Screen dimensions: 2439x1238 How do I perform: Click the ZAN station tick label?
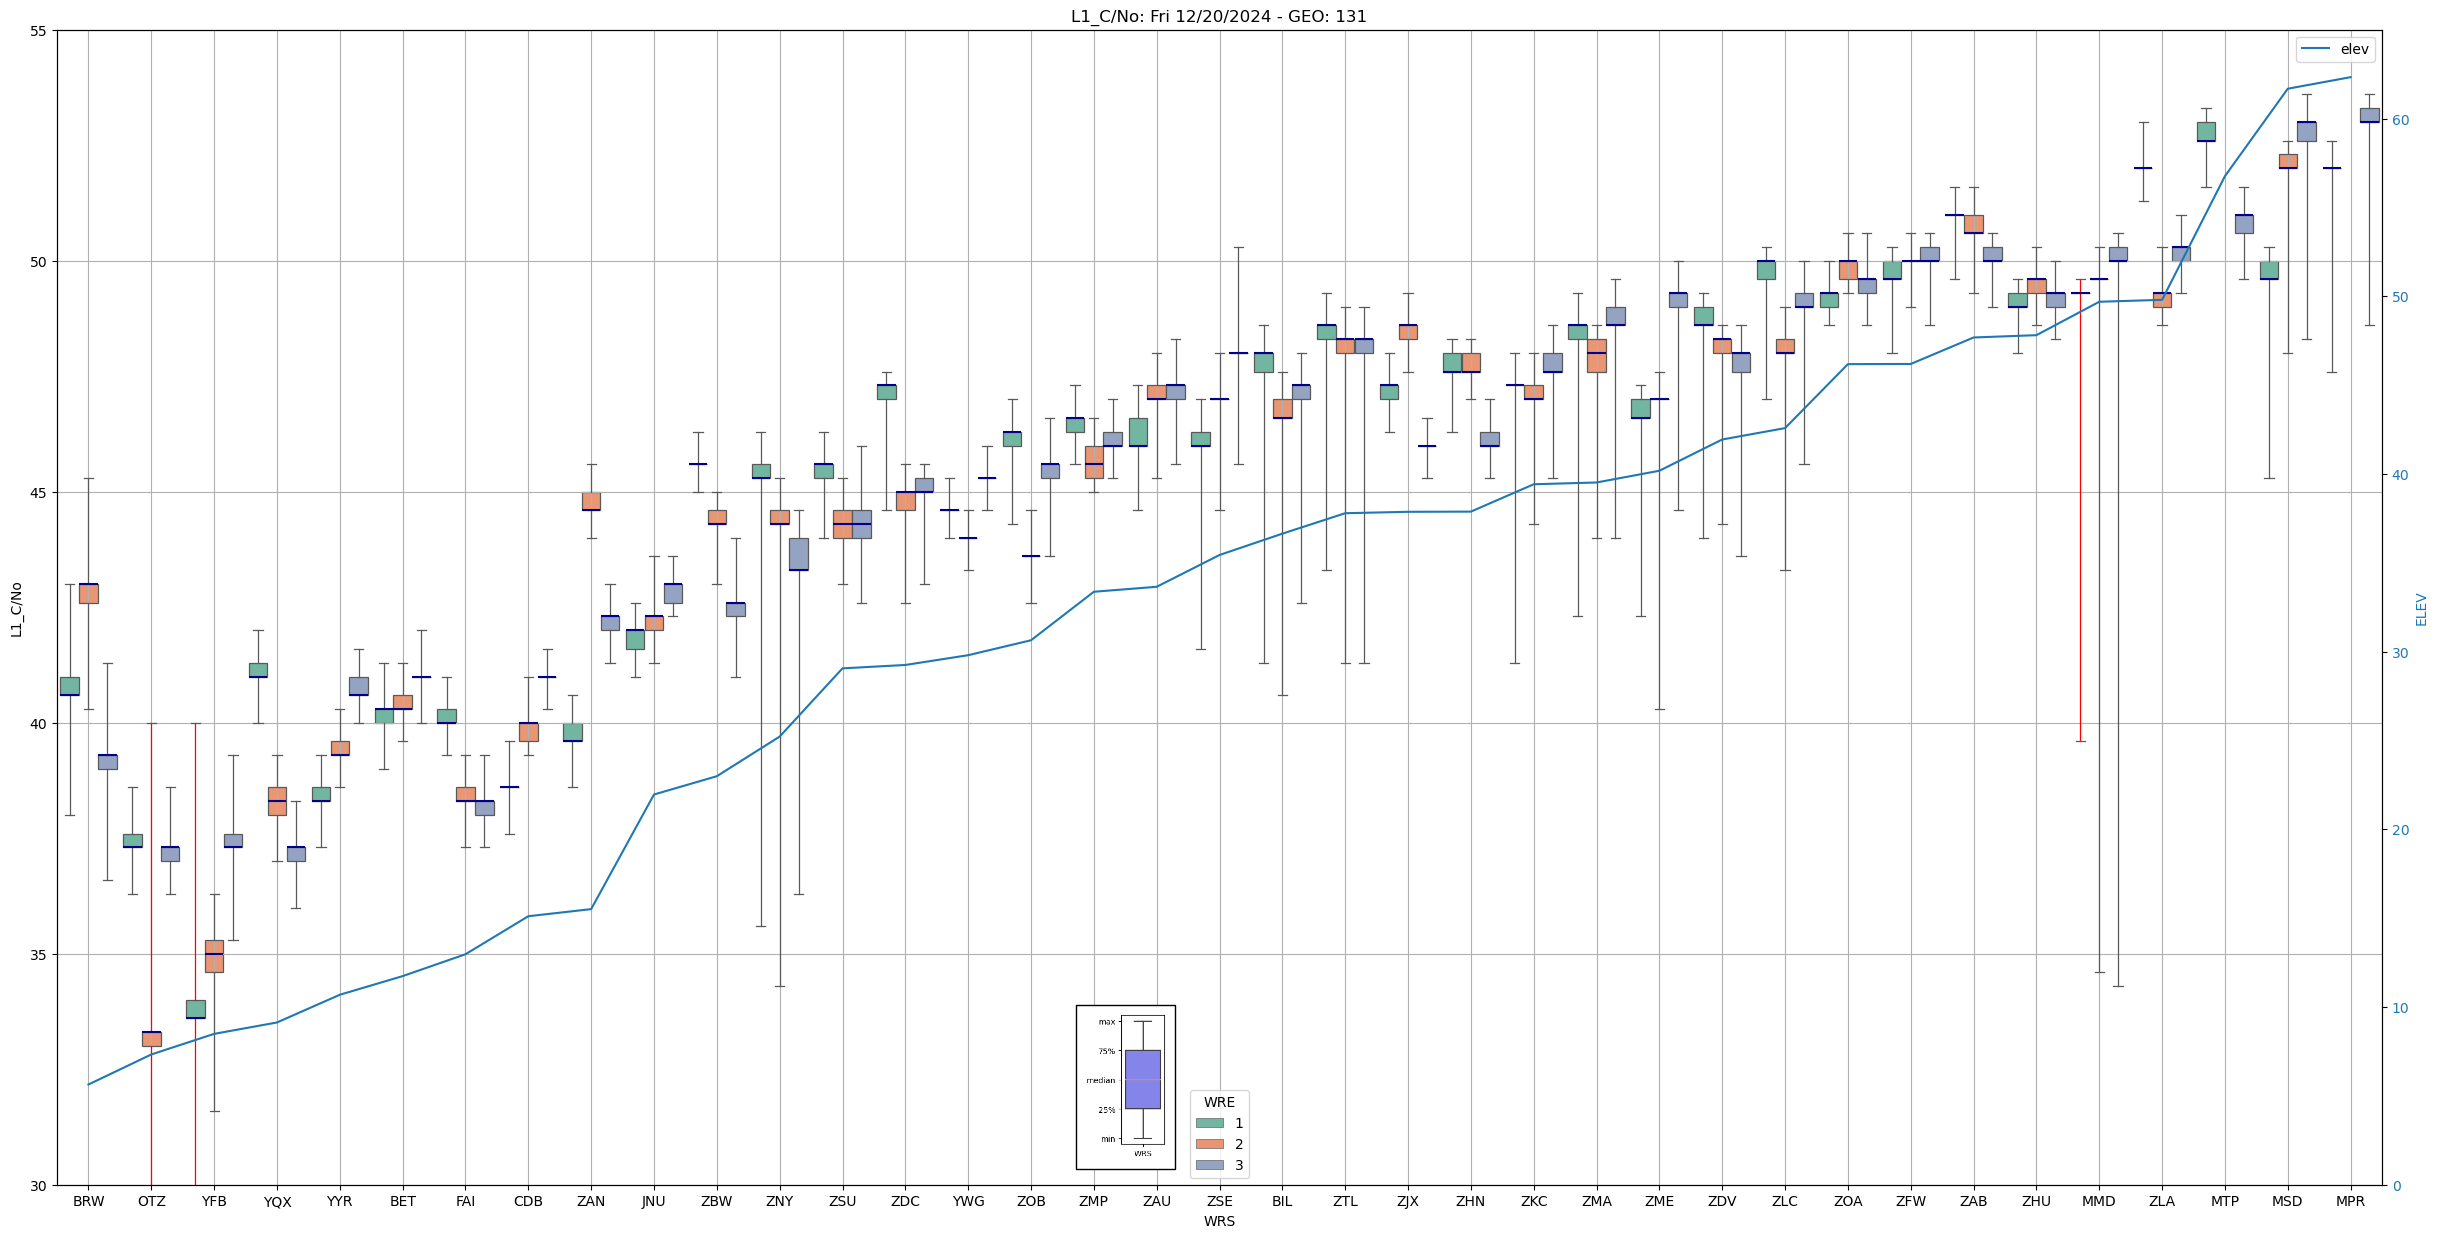coord(591,1201)
